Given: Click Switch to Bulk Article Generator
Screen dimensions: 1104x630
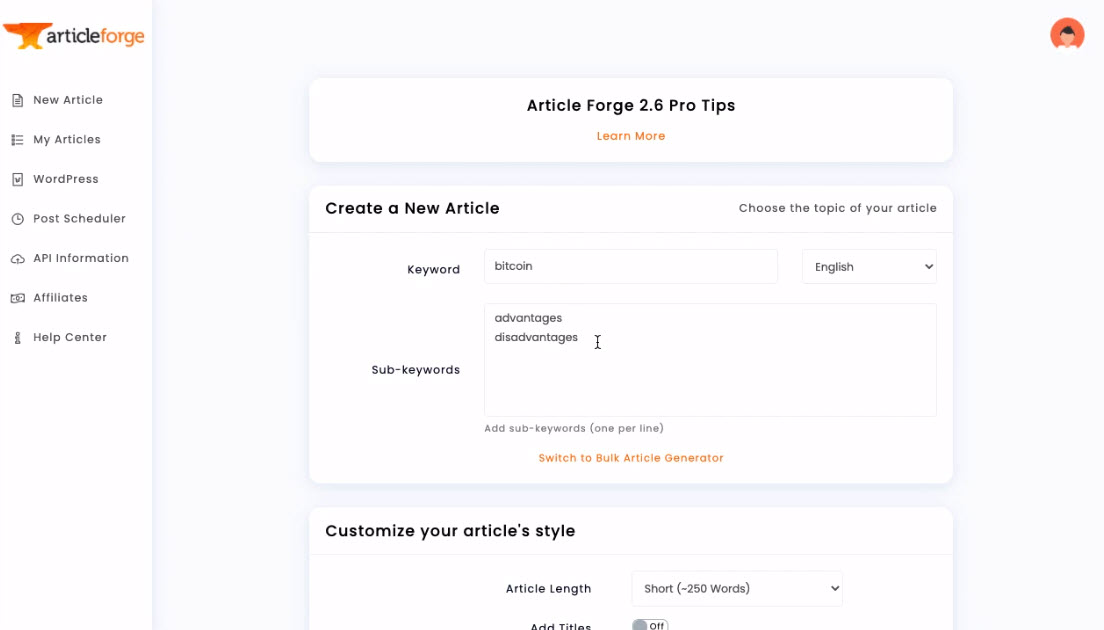Looking at the screenshot, I should click(x=630, y=458).
